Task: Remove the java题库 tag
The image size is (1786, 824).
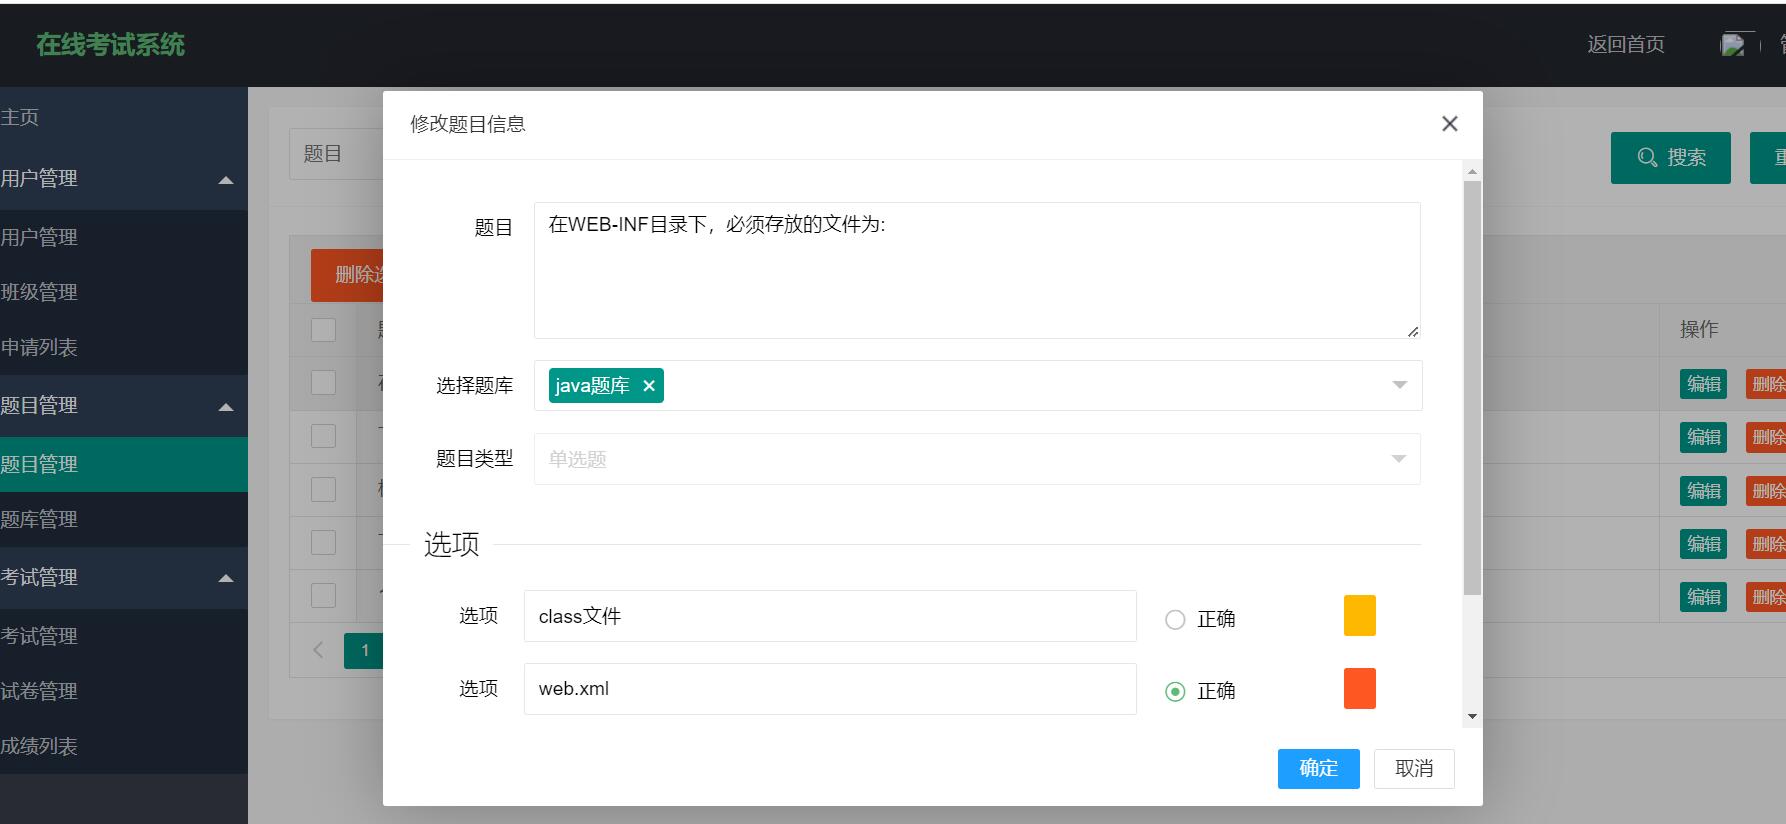Action: [648, 386]
